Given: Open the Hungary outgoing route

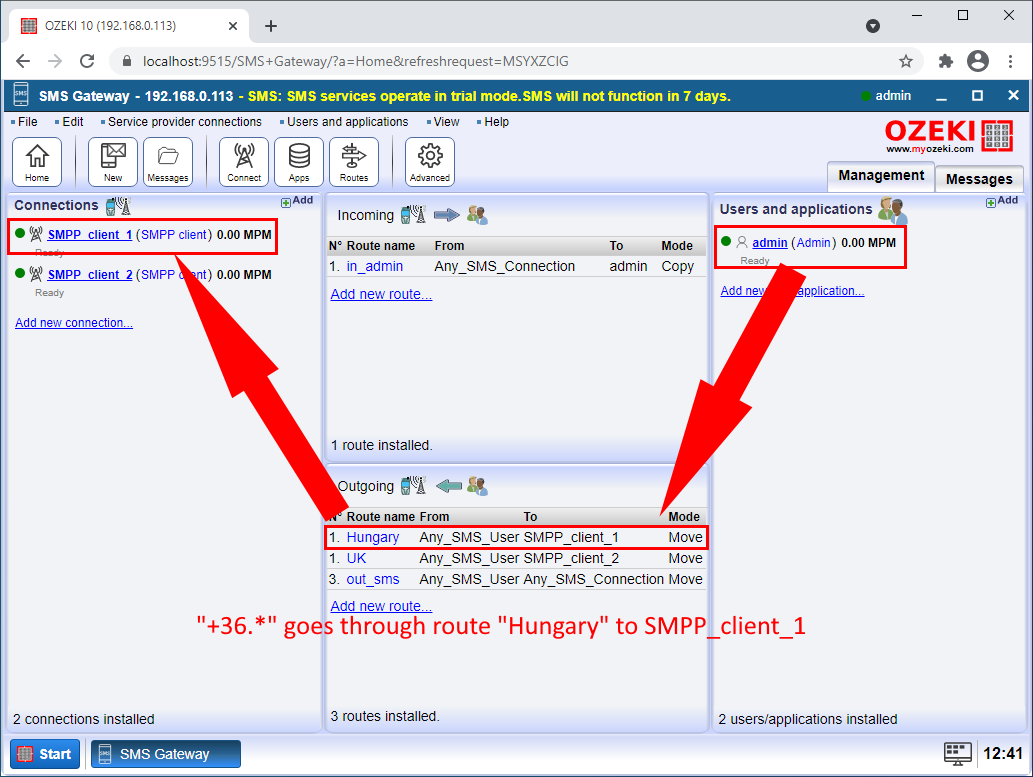Looking at the screenshot, I should coord(373,537).
